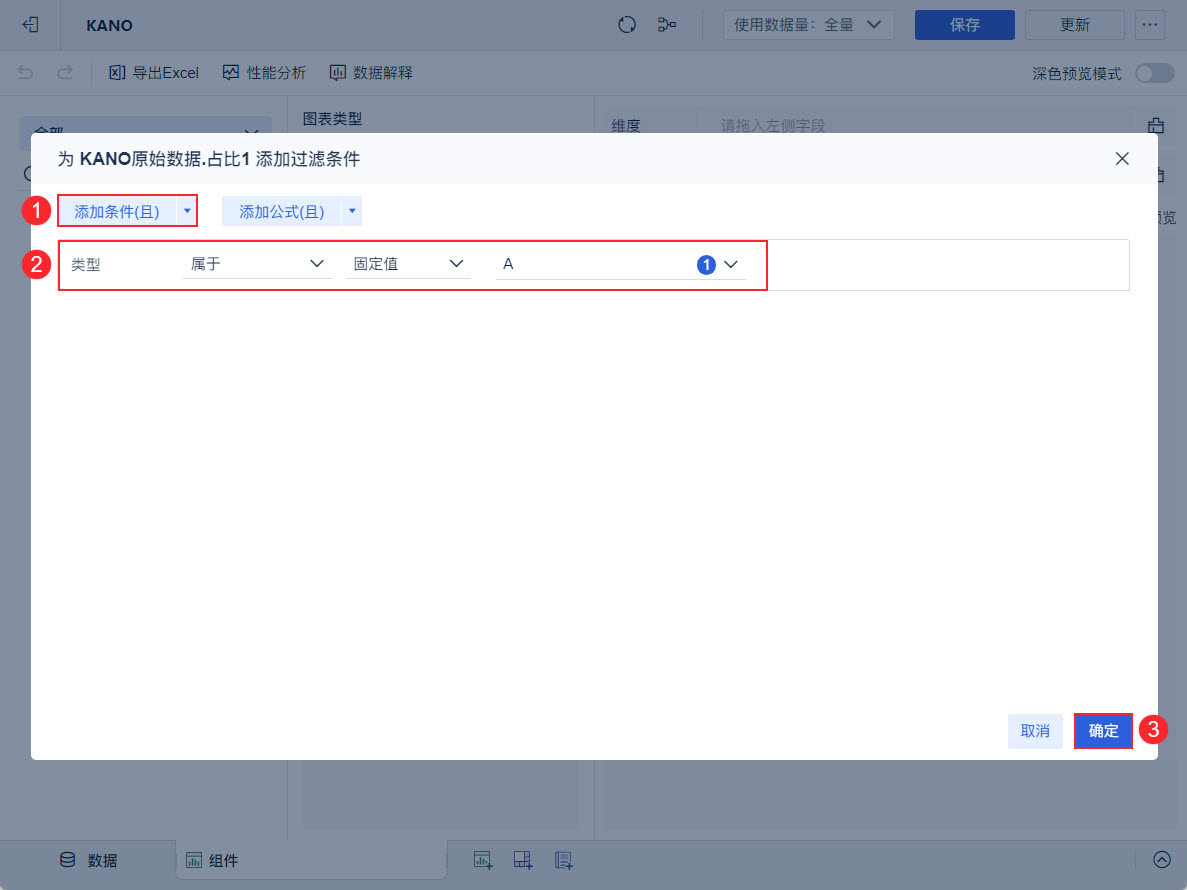
Task: Open the data lineage flow icon
Action: click(667, 25)
